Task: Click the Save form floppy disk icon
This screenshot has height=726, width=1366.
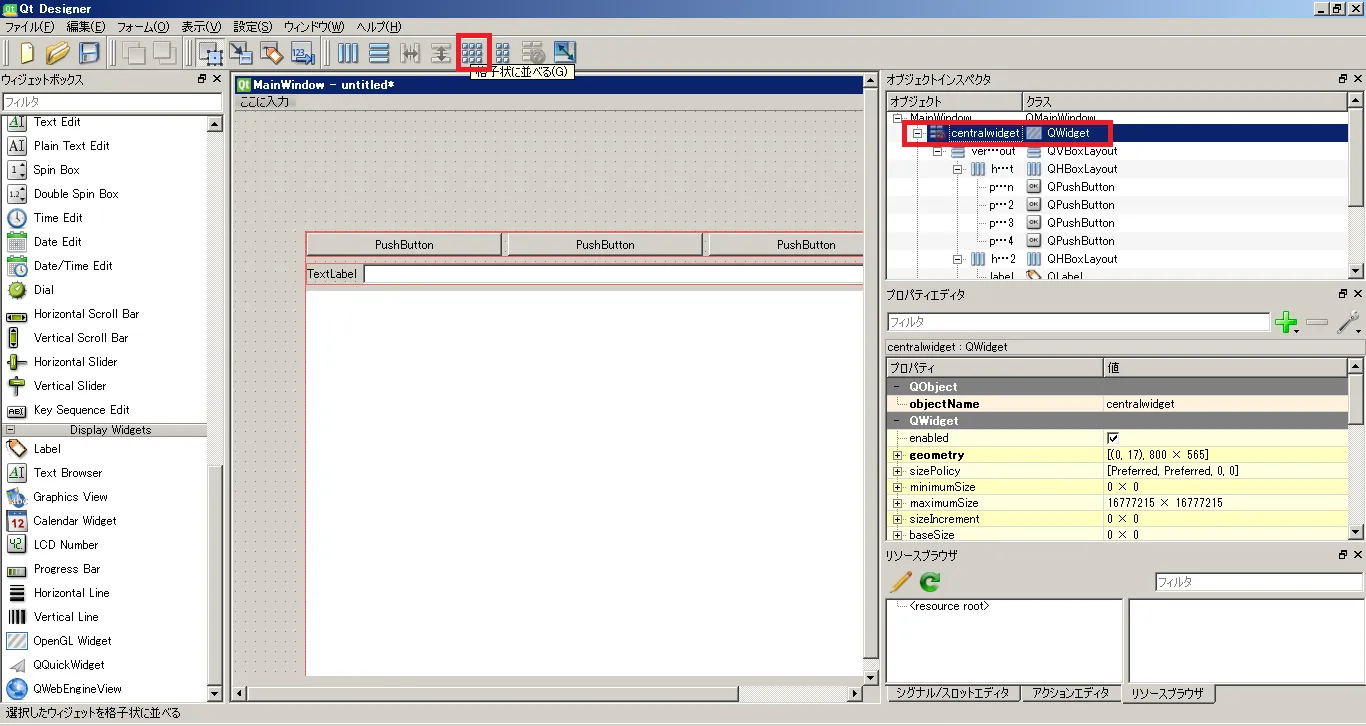Action: click(89, 53)
